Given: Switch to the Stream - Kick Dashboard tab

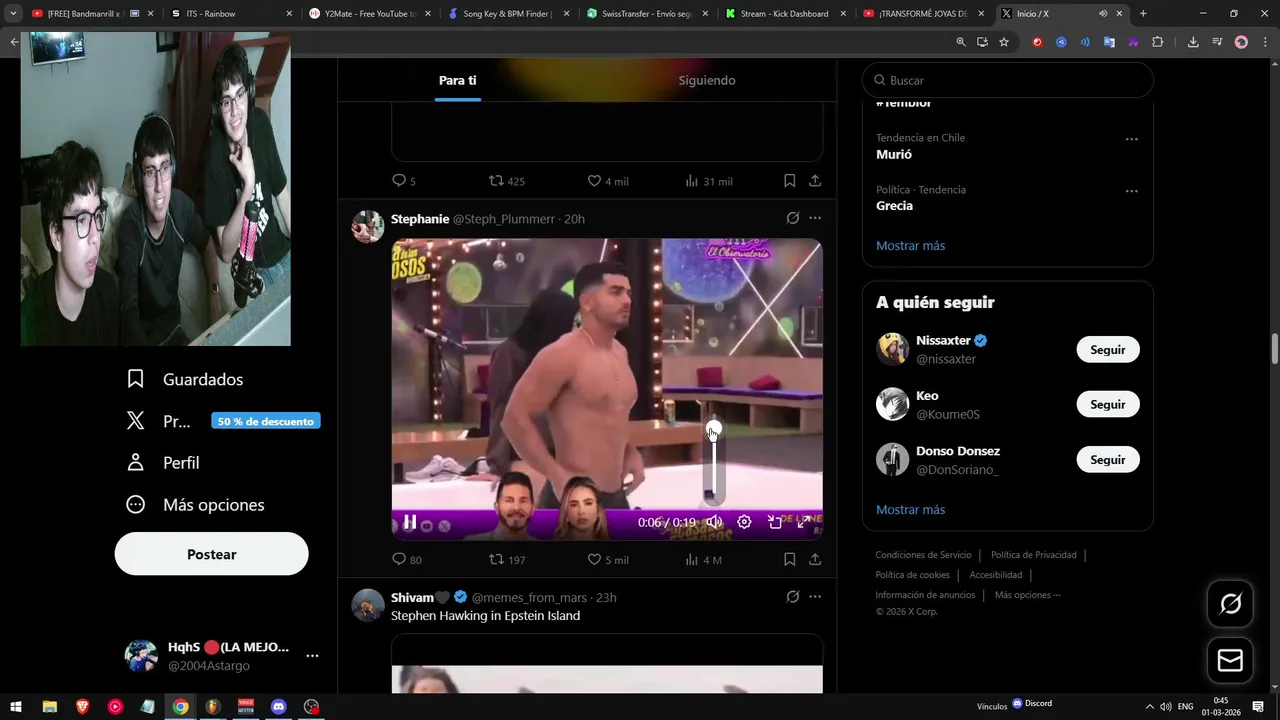Looking at the screenshot, I should [x=786, y=14].
